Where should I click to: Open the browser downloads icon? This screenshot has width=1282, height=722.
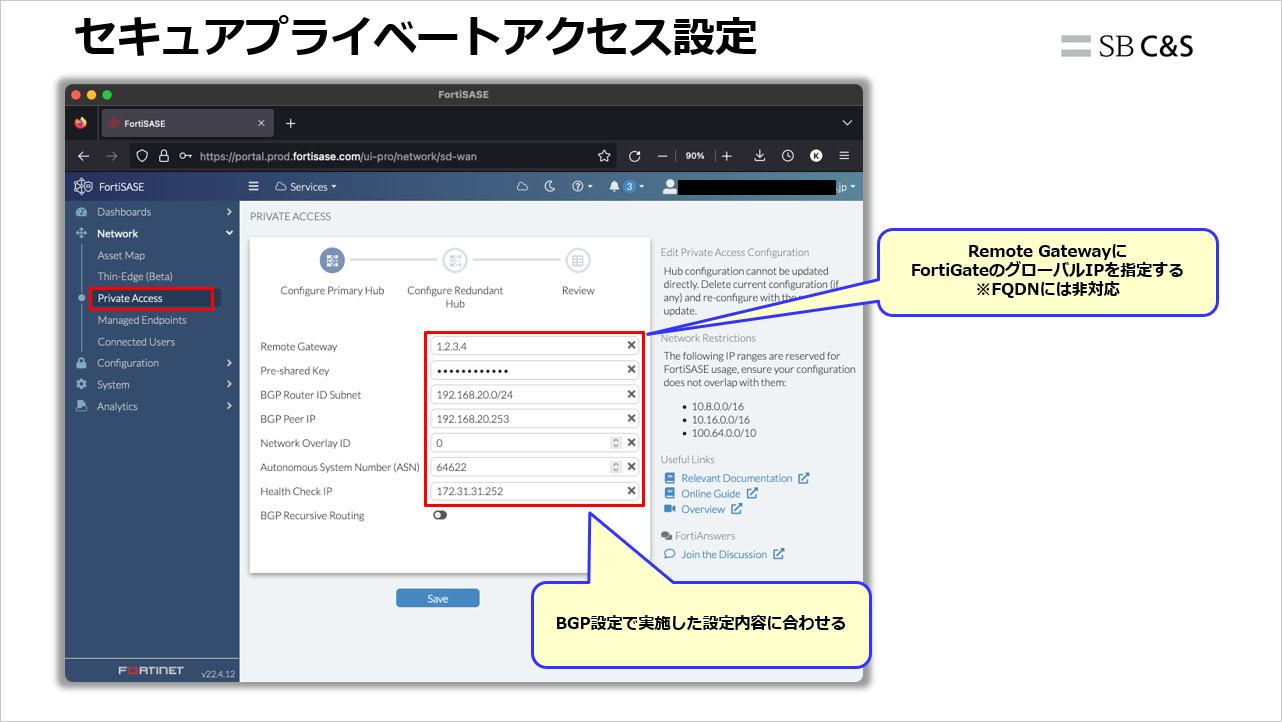pyautogui.click(x=760, y=156)
